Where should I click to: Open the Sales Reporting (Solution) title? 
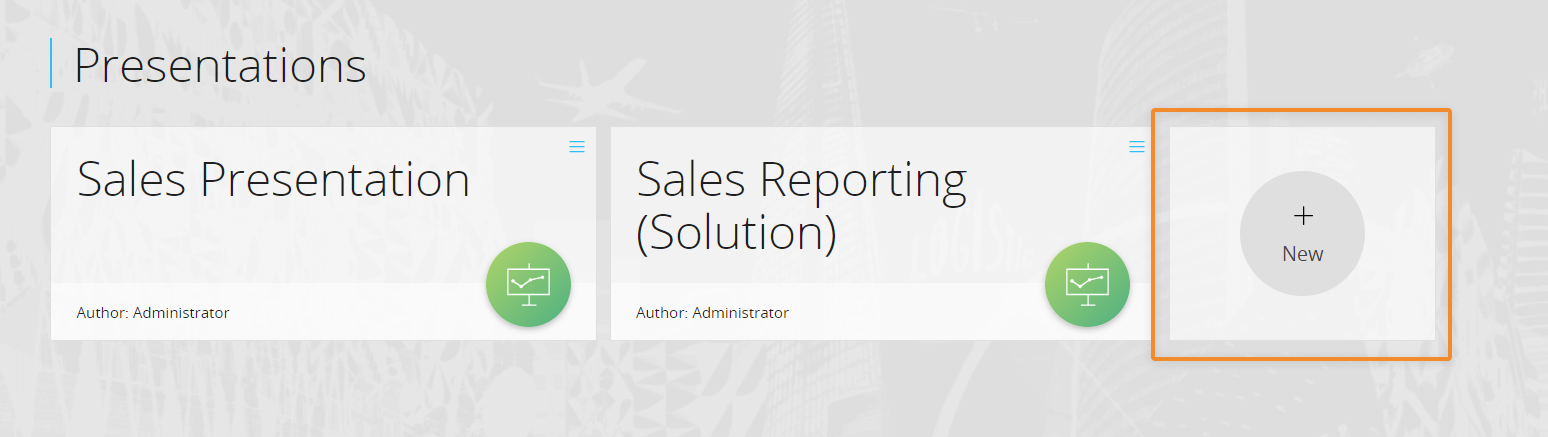coord(801,206)
